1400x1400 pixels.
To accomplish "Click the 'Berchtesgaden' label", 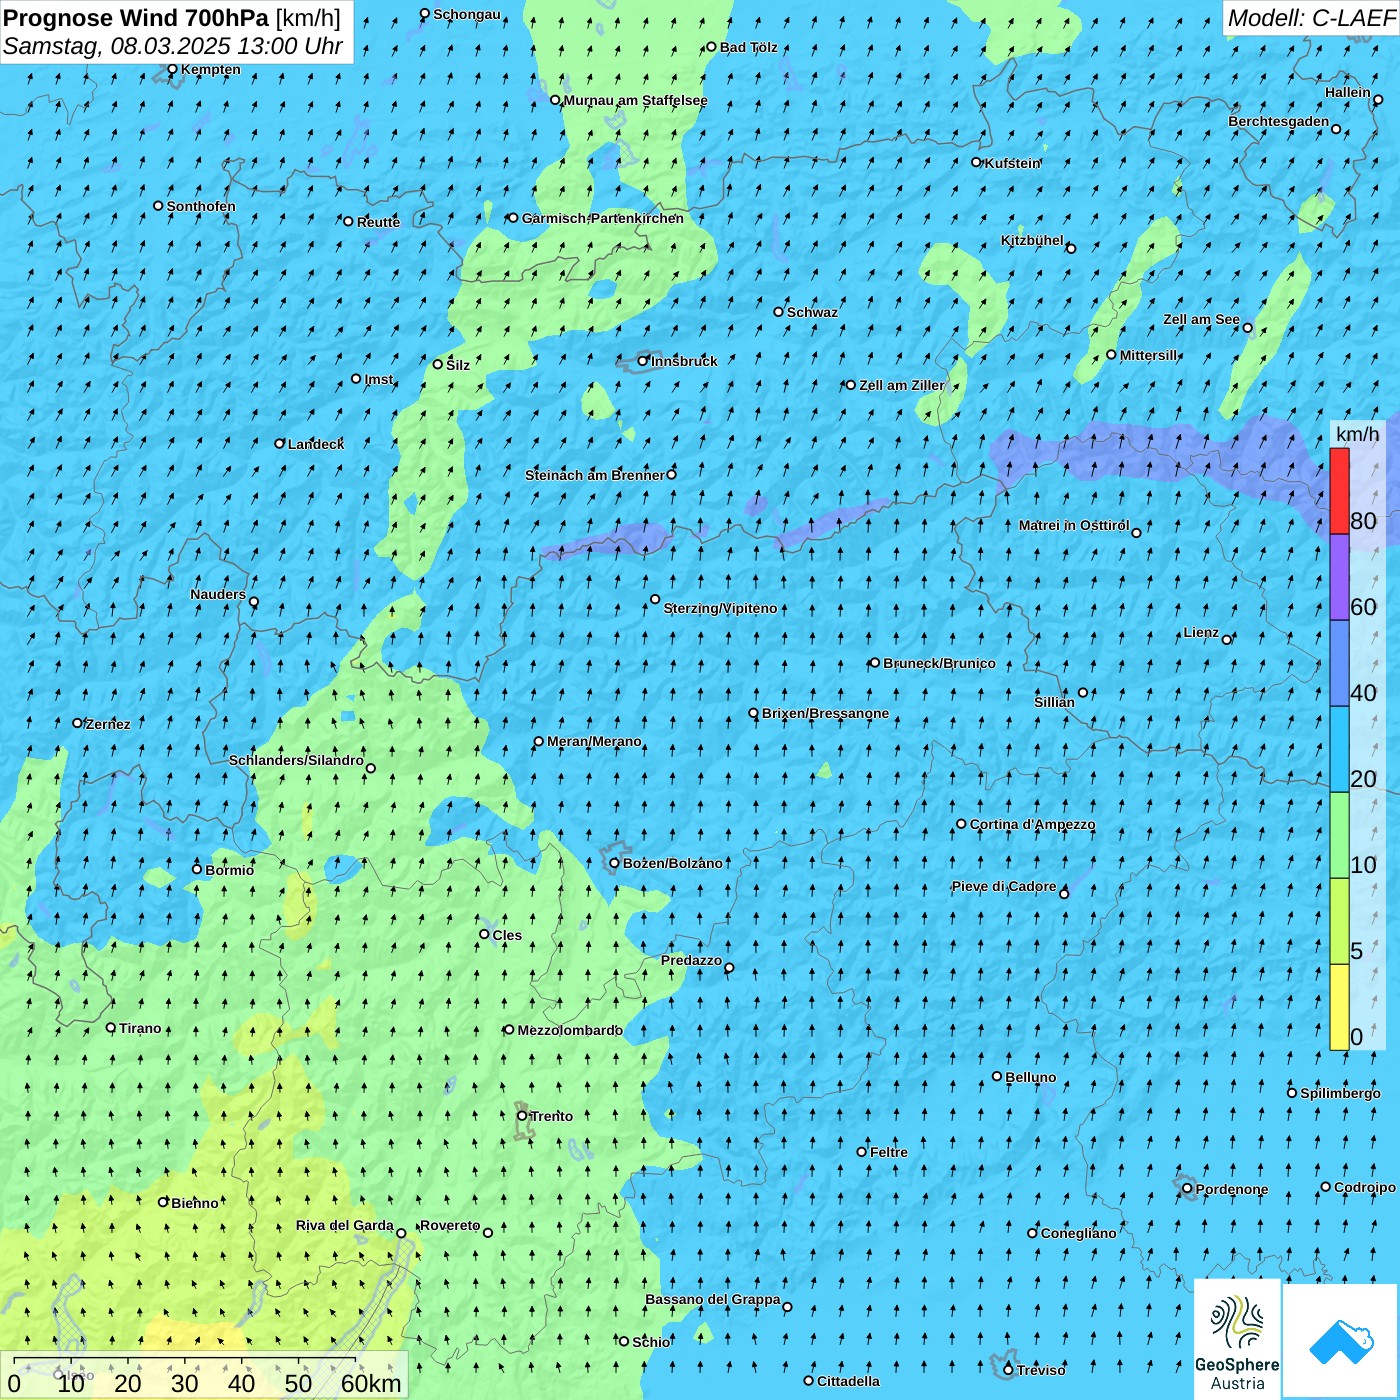I will 1278,121.
